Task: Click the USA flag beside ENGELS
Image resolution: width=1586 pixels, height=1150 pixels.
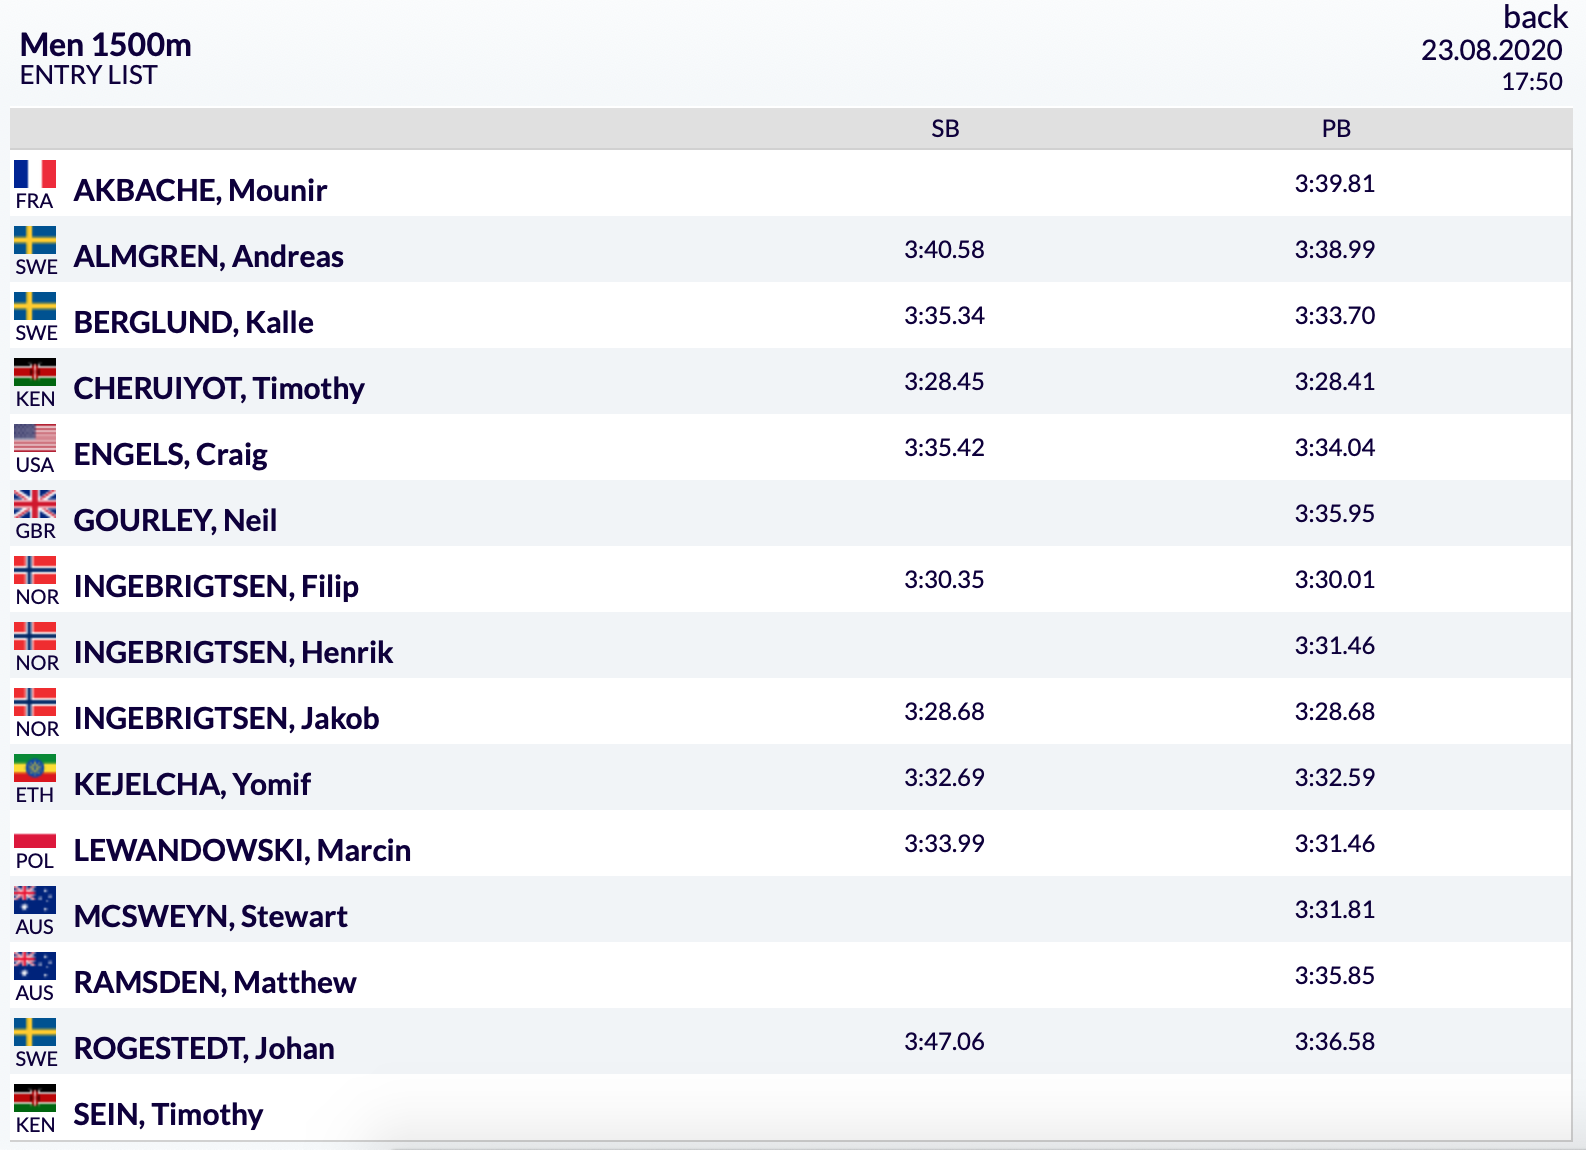Action: point(35,438)
